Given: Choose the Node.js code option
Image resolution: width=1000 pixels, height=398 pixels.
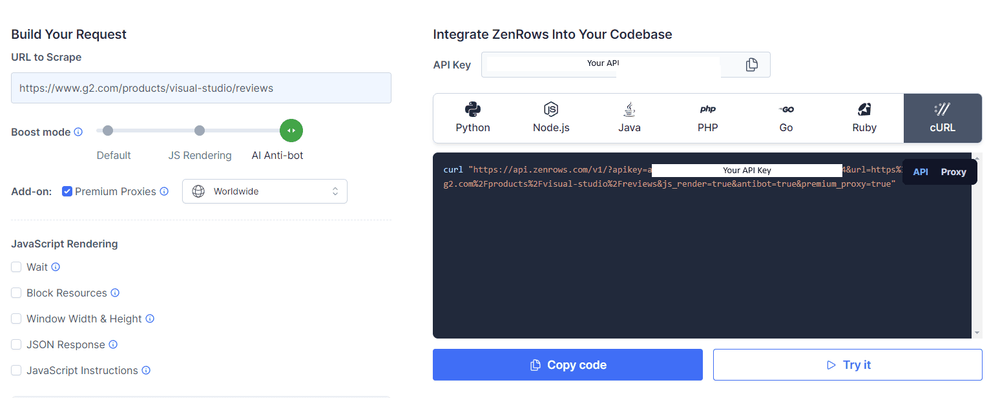Looking at the screenshot, I should (551, 118).
